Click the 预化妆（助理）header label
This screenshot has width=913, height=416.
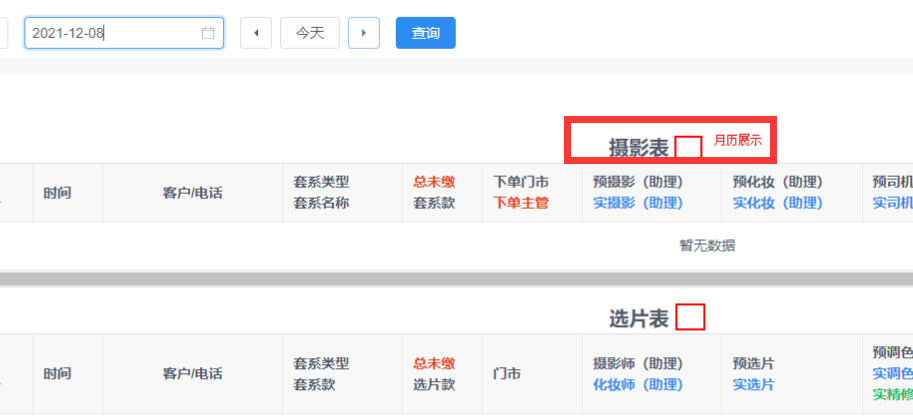click(778, 182)
